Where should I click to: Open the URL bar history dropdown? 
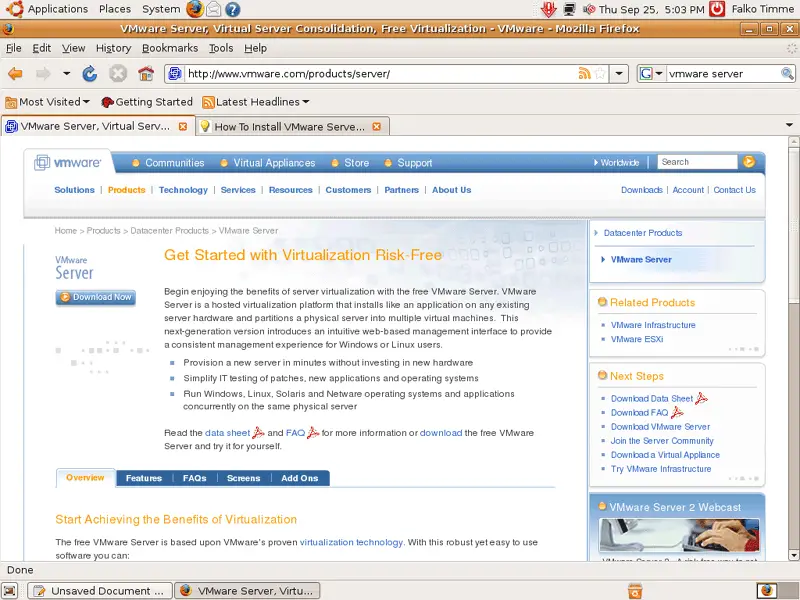pos(619,73)
